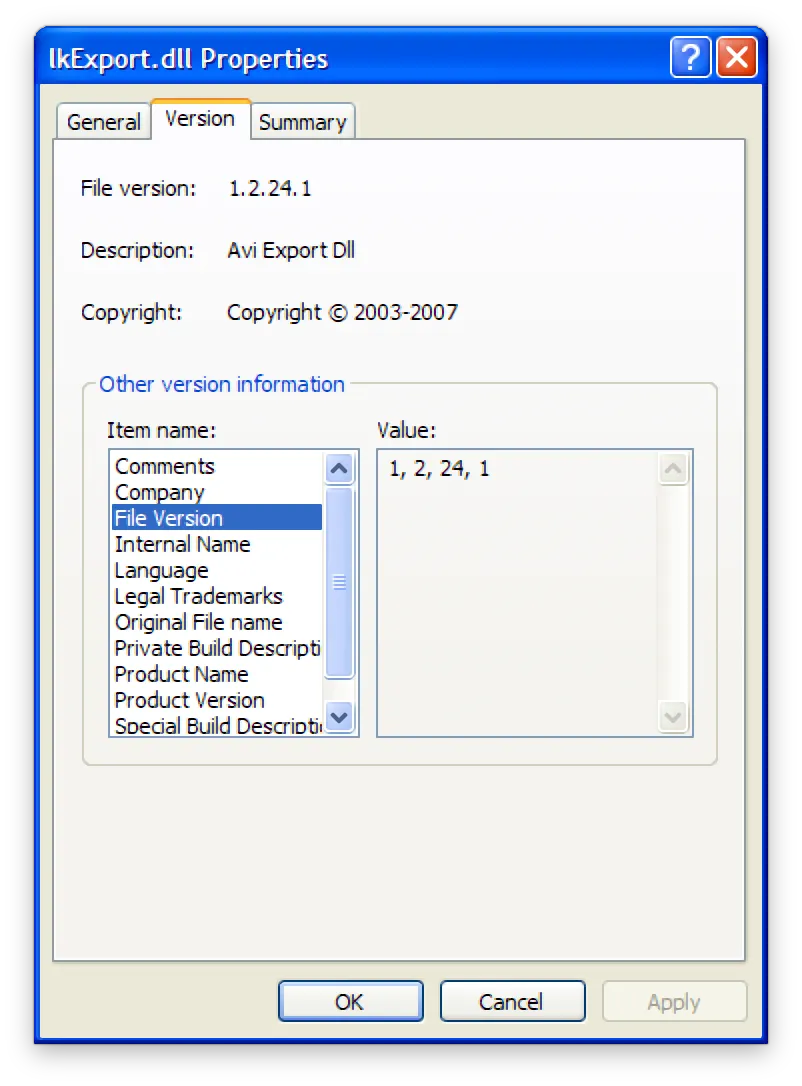Click item list scroll down arrow
802x1086 pixels.
pyautogui.click(x=339, y=716)
